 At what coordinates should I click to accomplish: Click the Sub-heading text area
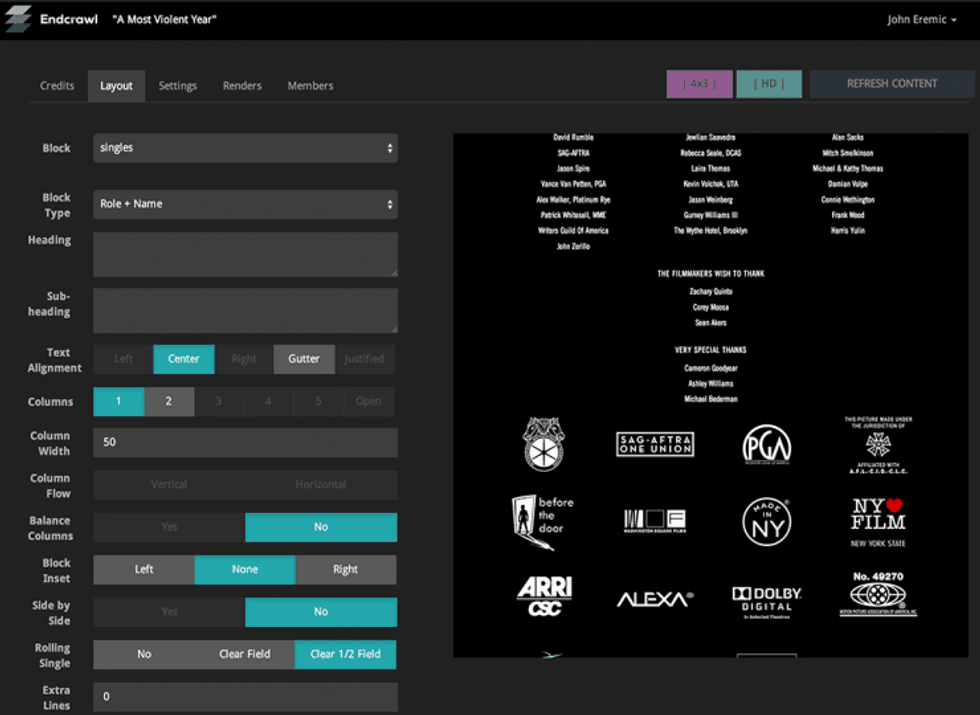(x=245, y=311)
